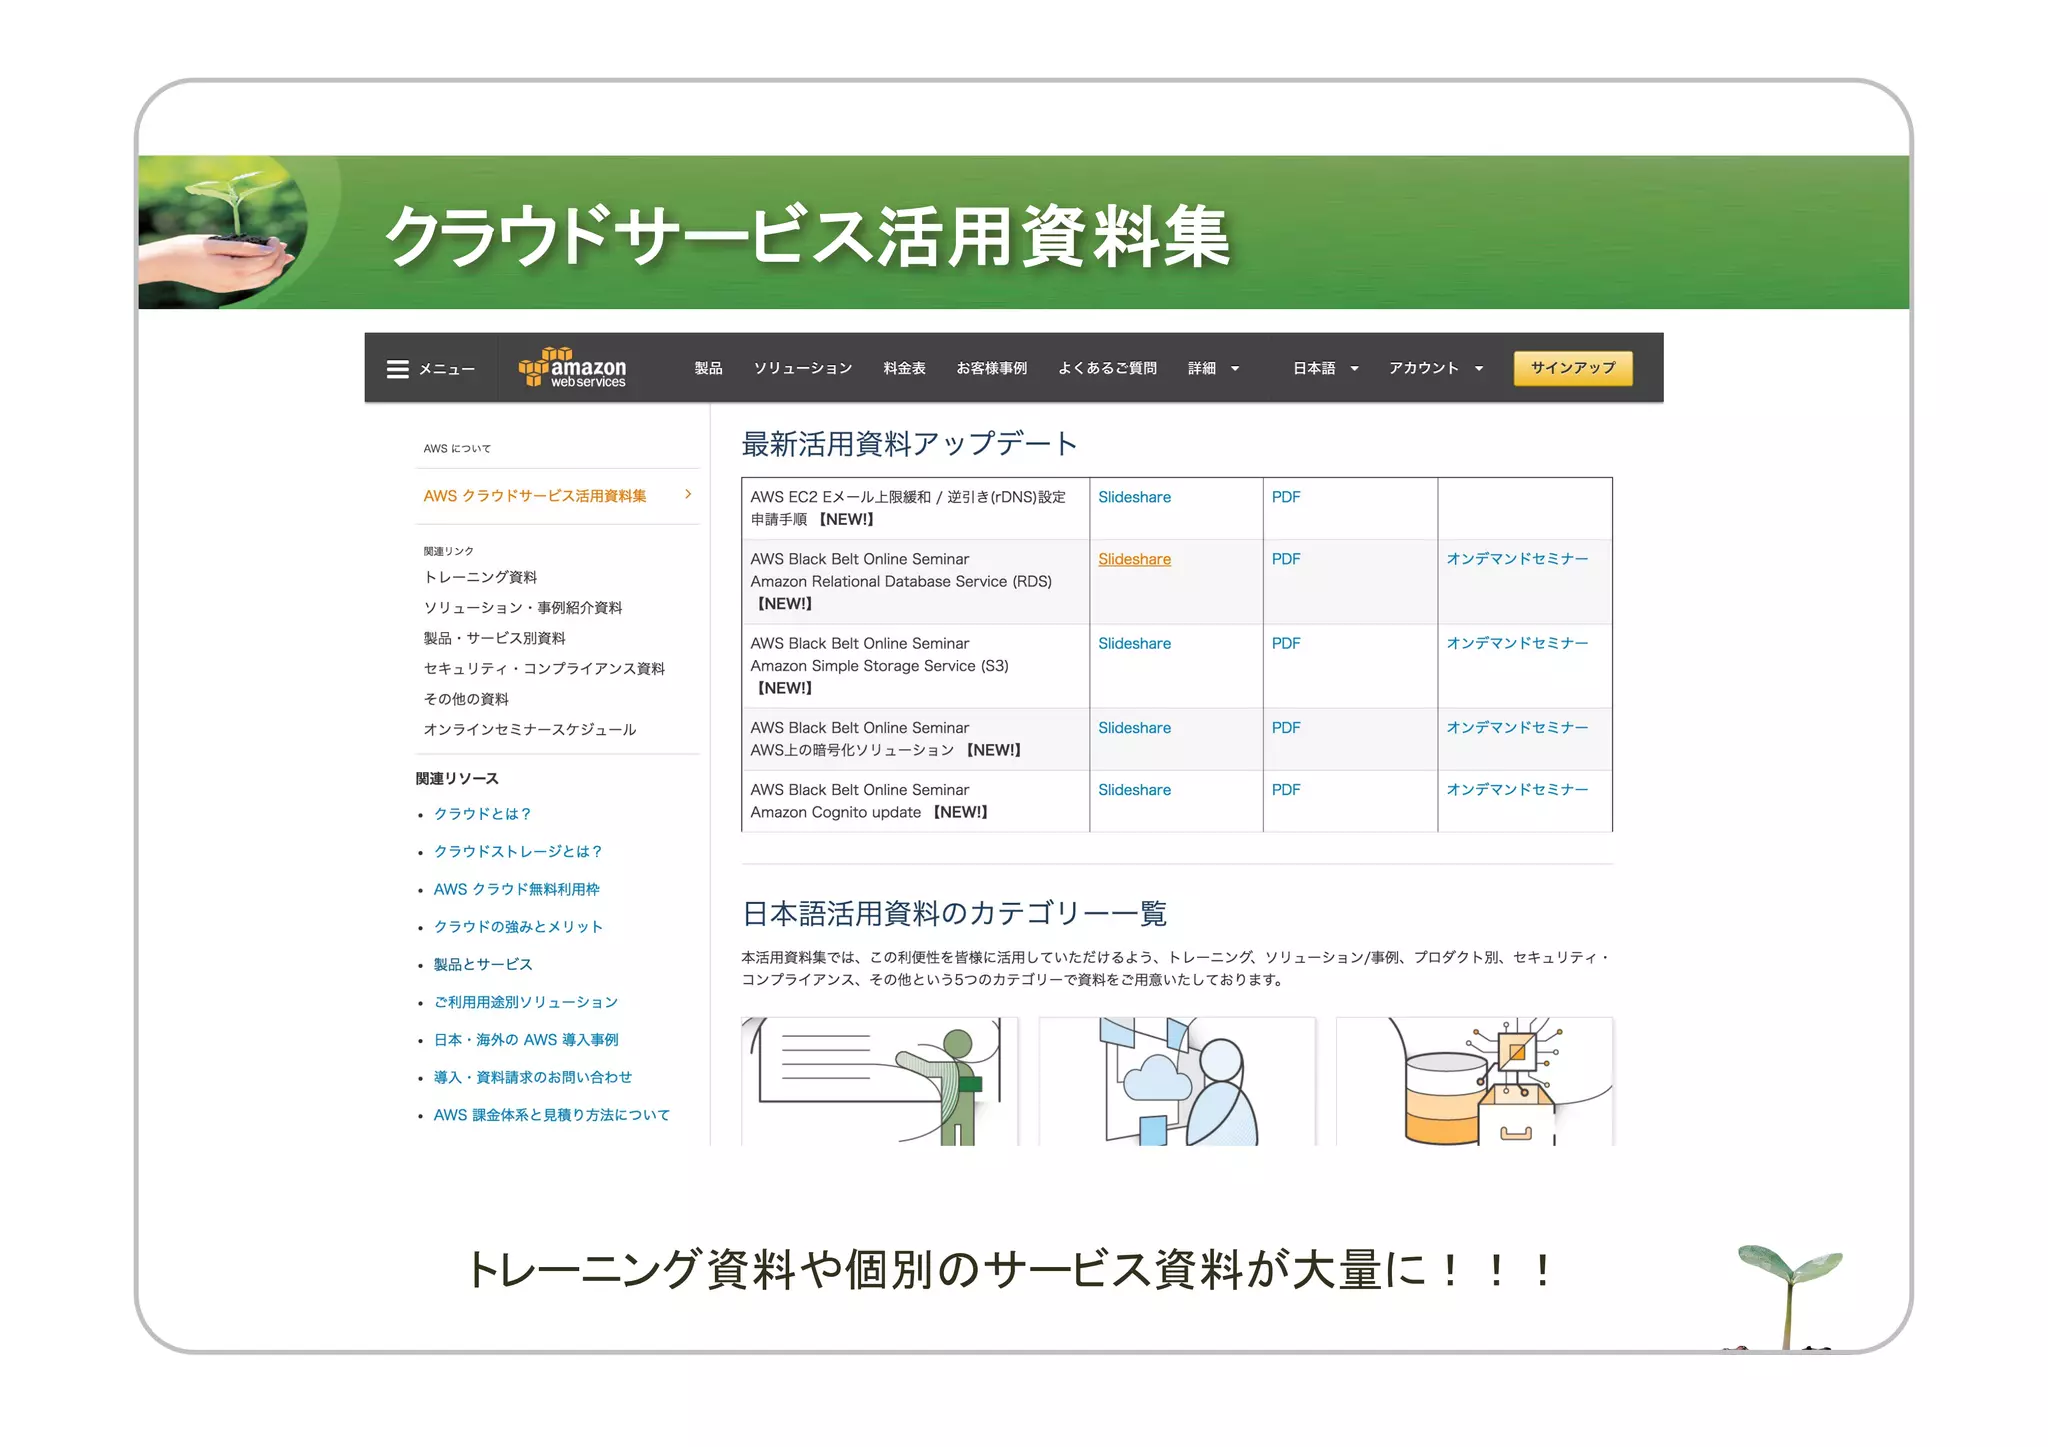The height and width of the screenshot is (1447, 2048).
Task: Click the 最新活用資料アップデート heading
Action: pos(909,444)
